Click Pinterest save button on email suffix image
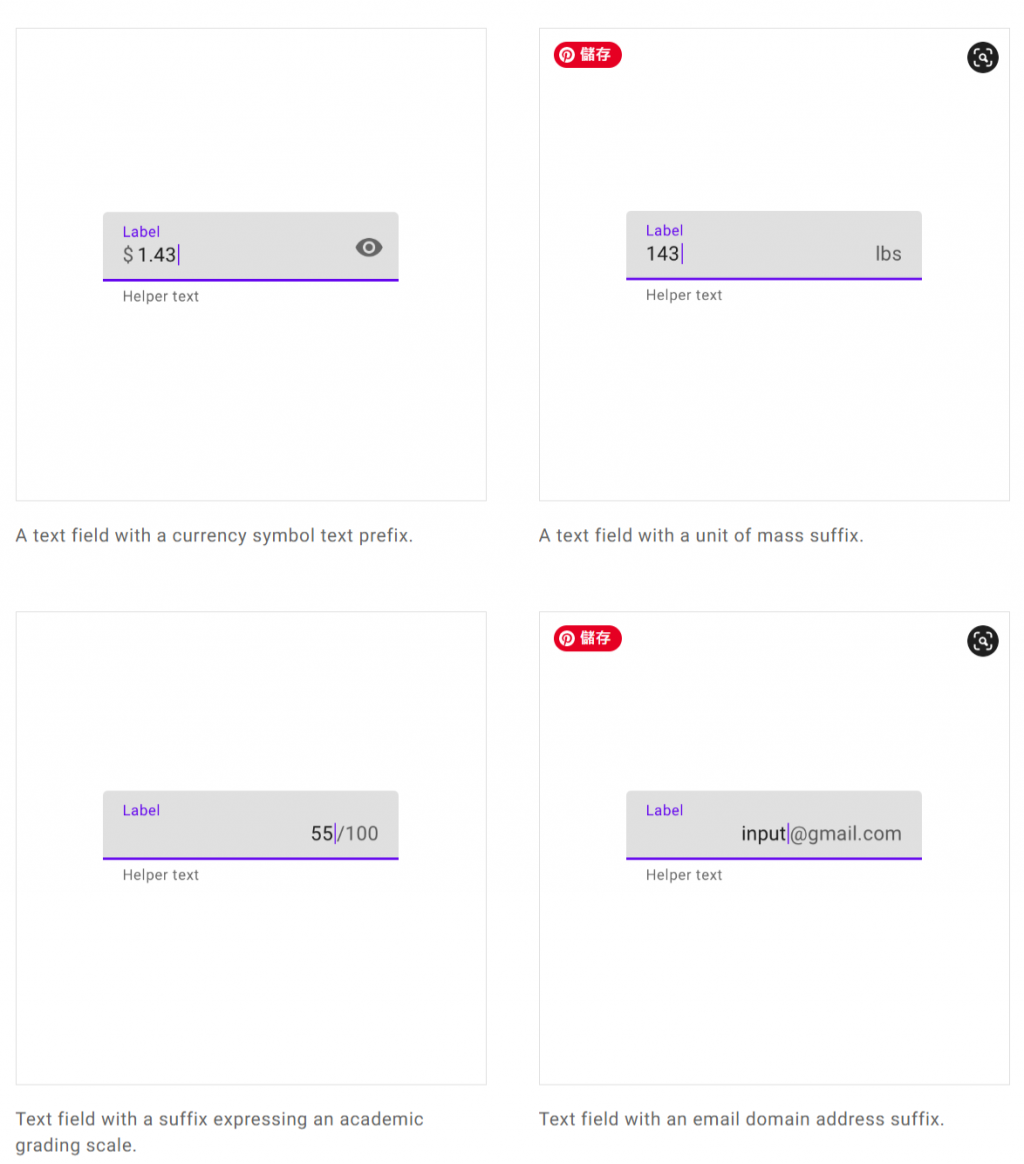 [588, 638]
